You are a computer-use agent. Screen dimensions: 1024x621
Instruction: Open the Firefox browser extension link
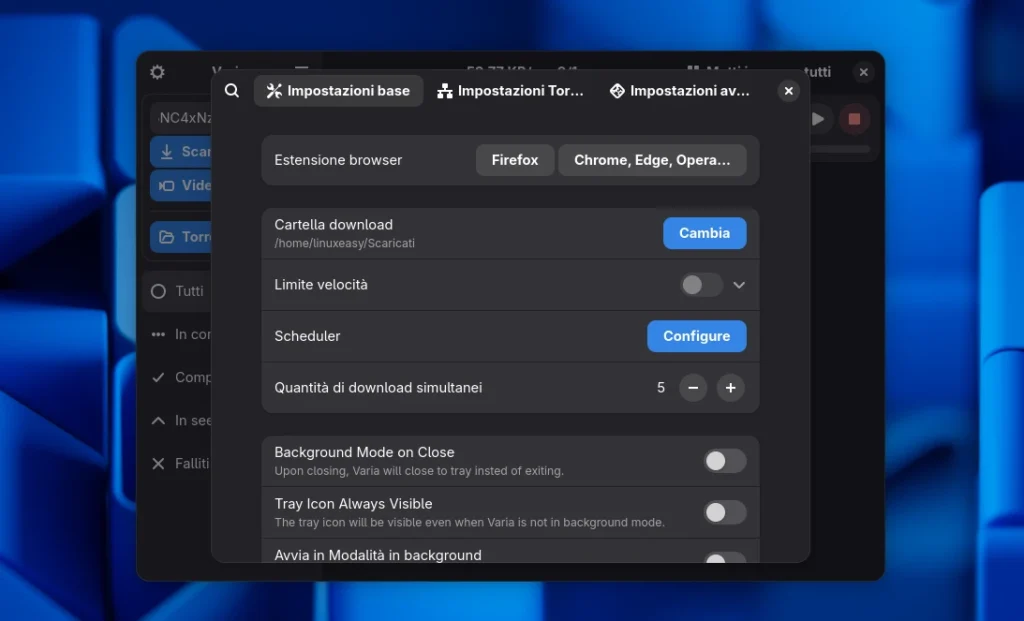515,160
